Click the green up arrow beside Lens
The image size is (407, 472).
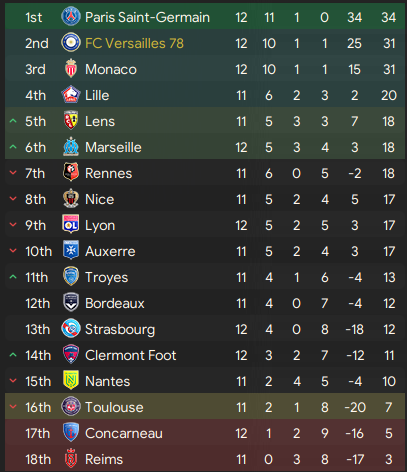pyautogui.click(x=13, y=121)
